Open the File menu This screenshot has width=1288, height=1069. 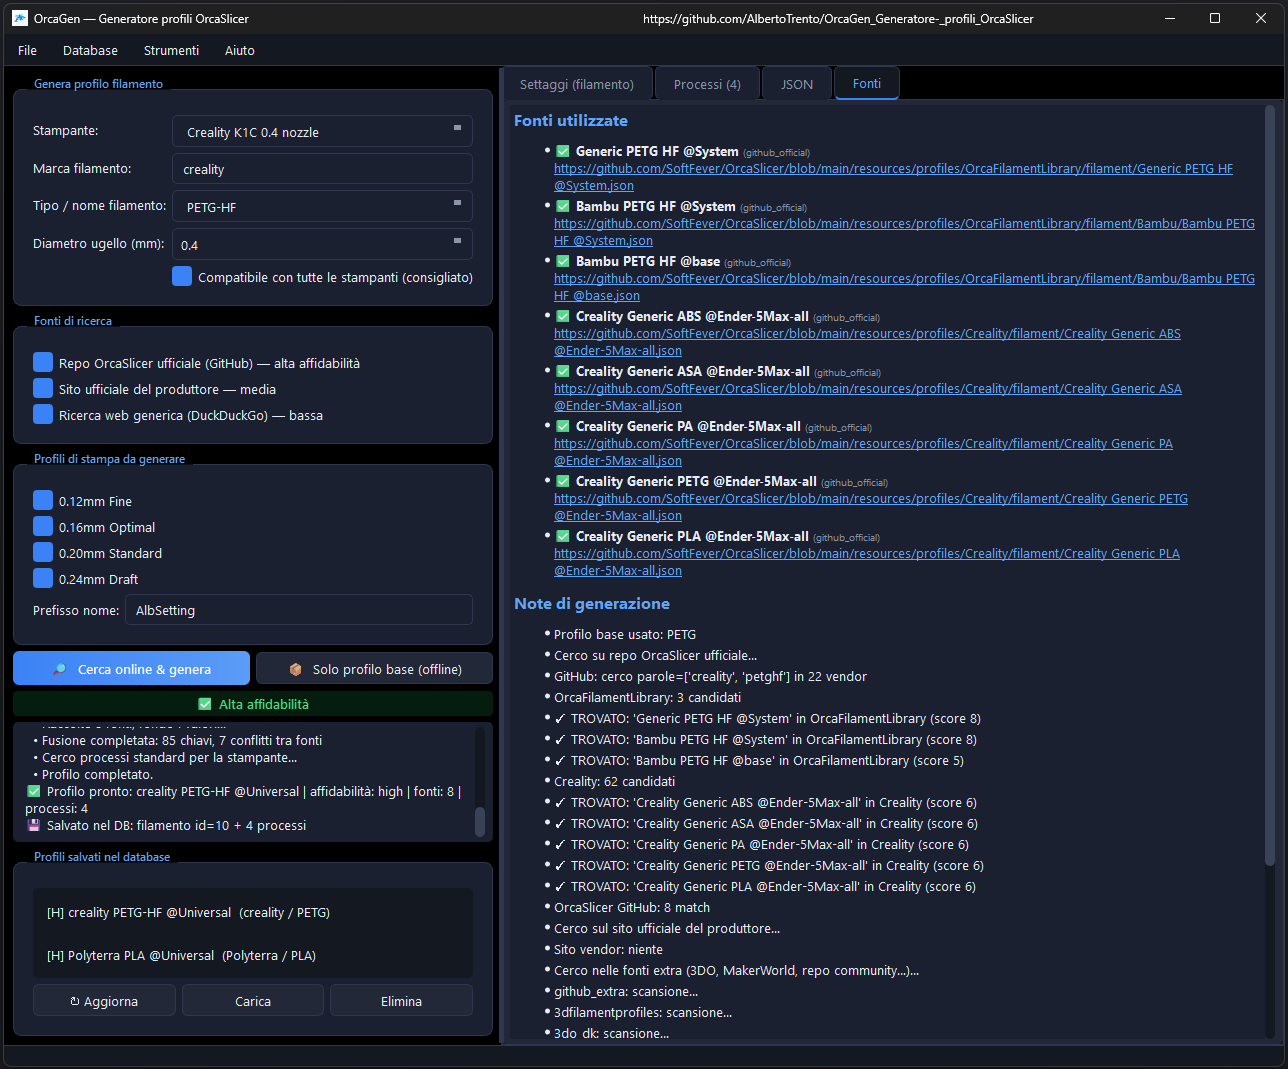(27, 50)
